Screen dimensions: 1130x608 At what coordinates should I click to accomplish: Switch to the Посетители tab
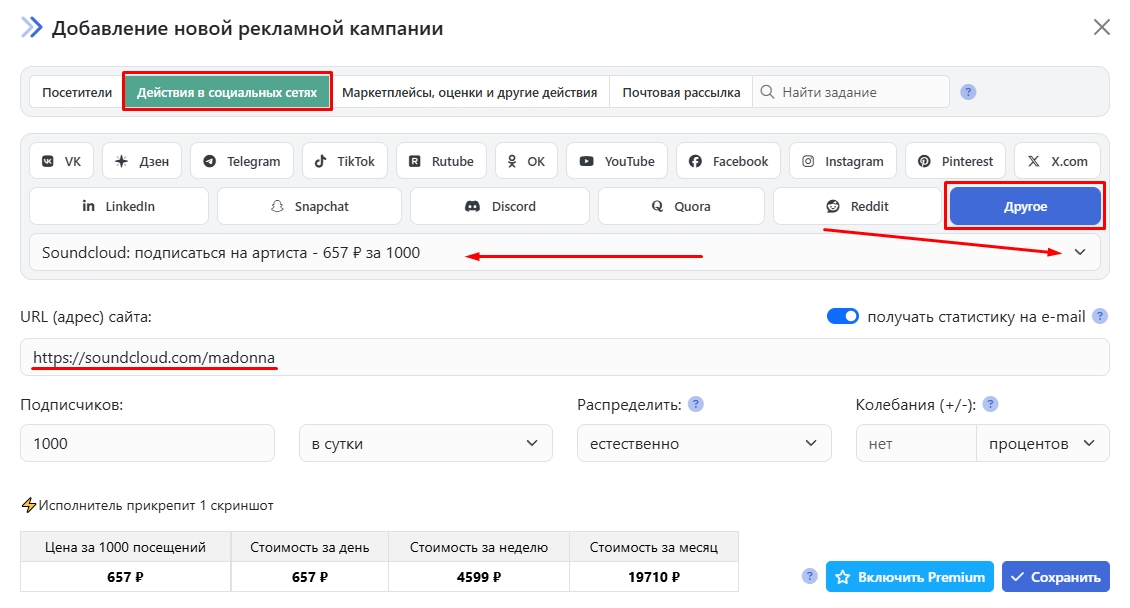(x=77, y=92)
